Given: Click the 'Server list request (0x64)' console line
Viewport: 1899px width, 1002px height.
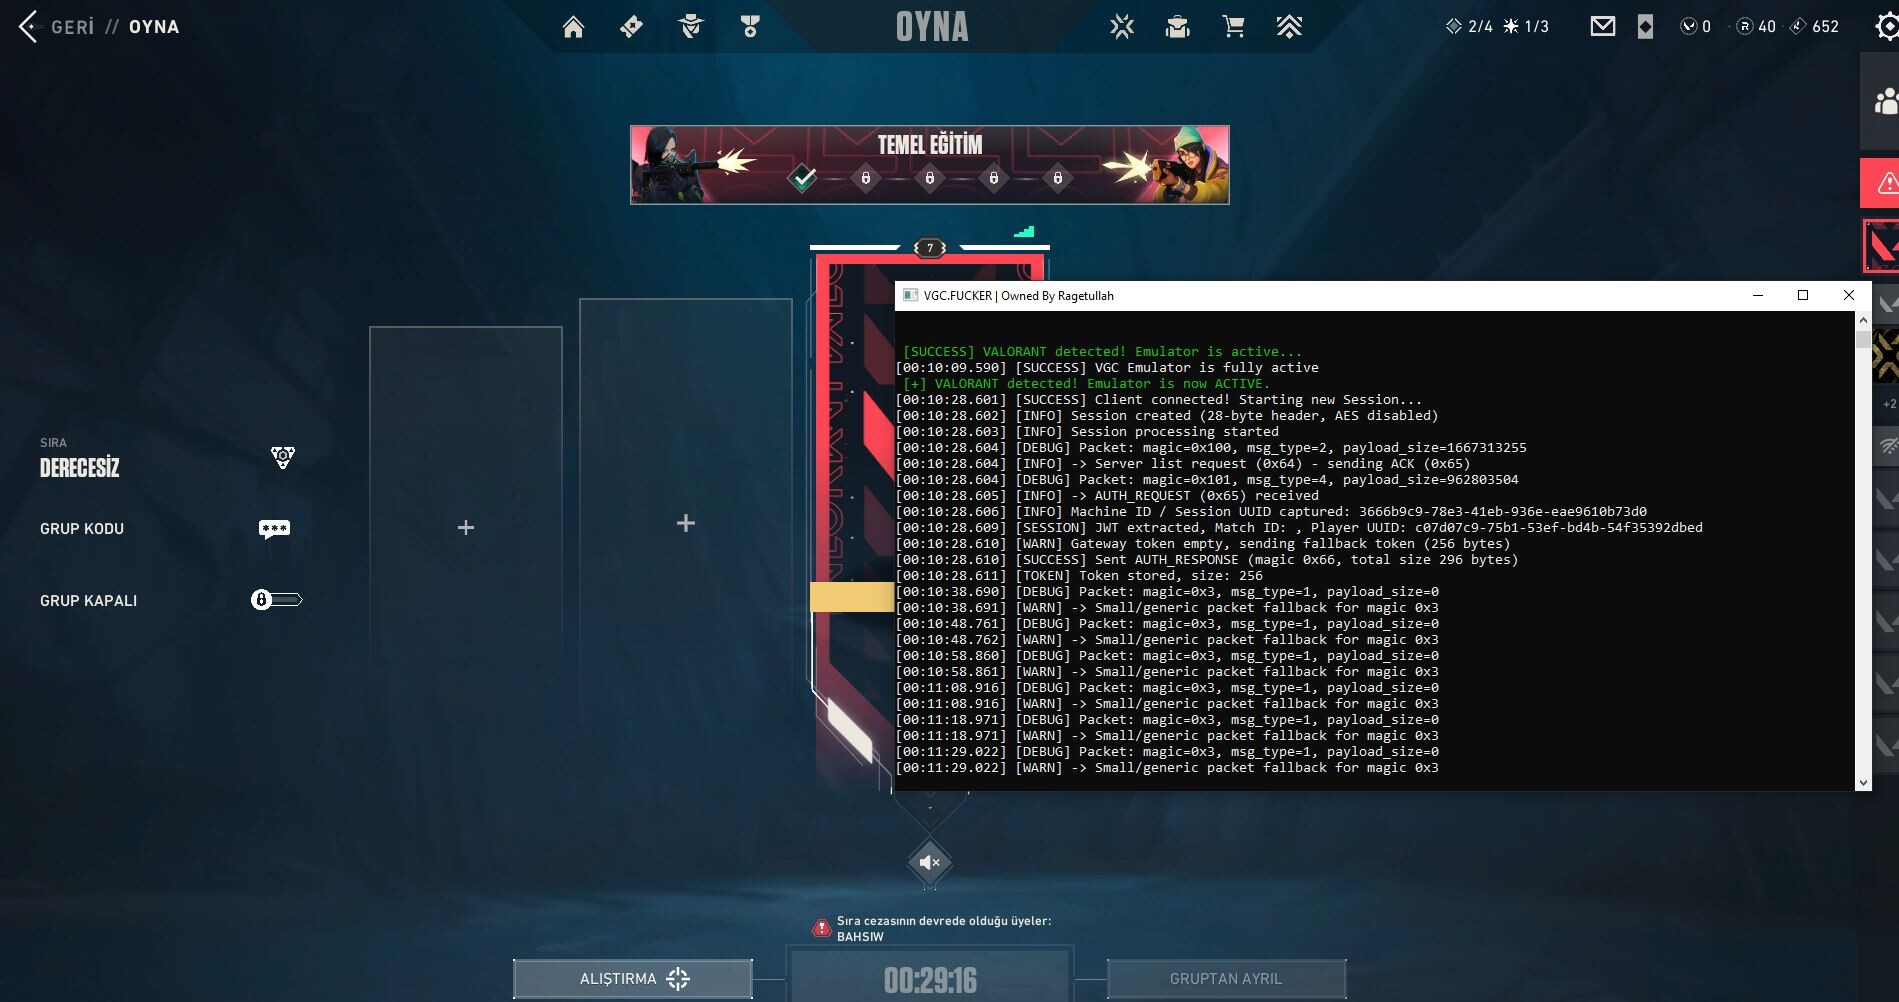Looking at the screenshot, I should 1183,464.
